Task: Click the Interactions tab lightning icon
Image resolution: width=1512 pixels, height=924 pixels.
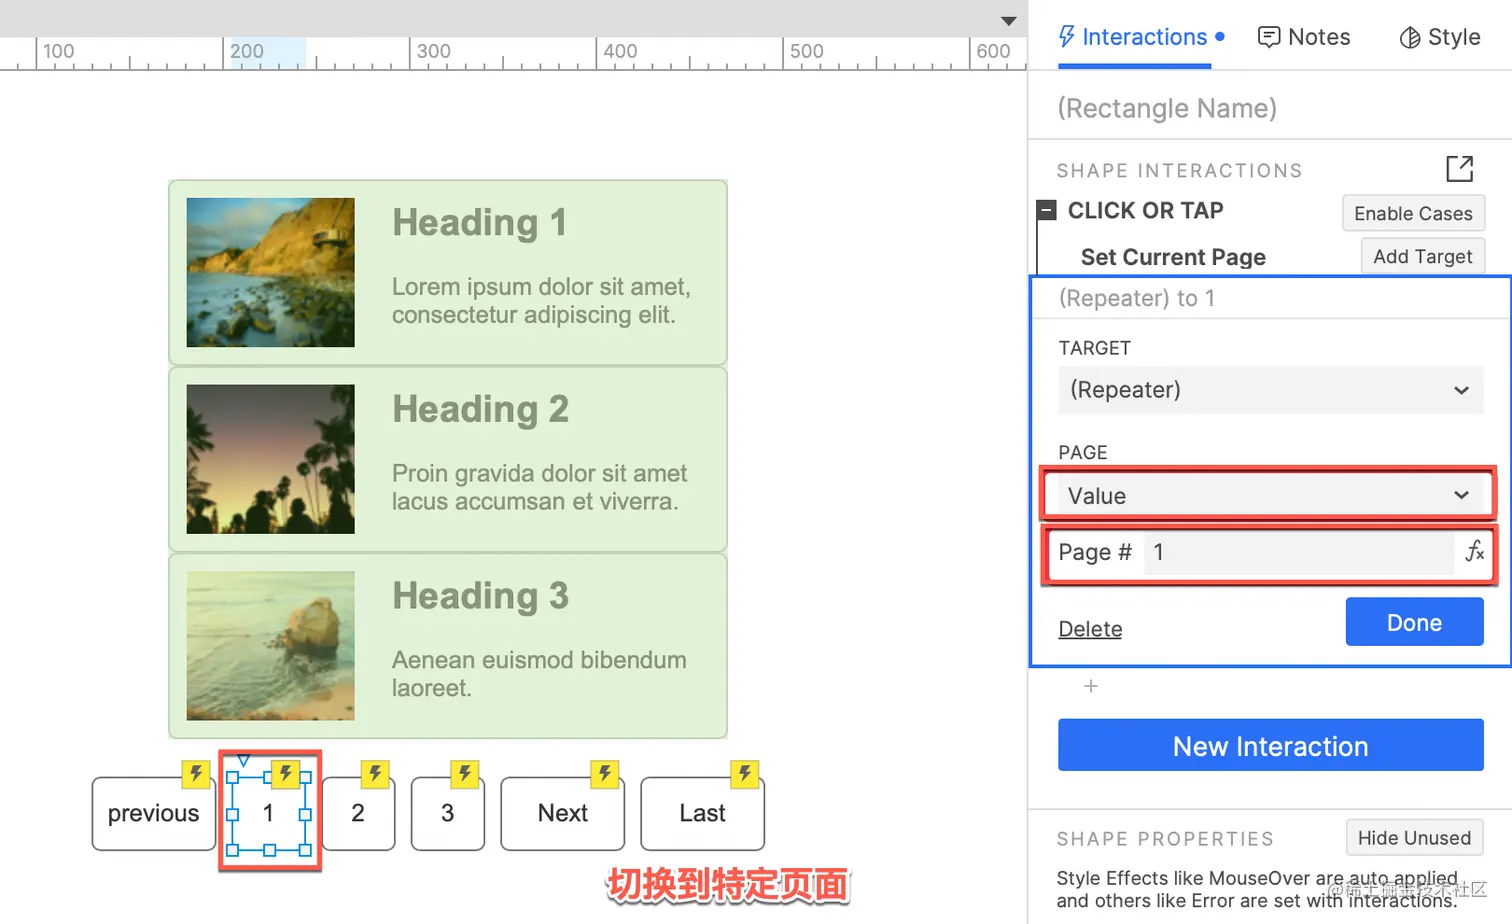Action: coord(1066,37)
